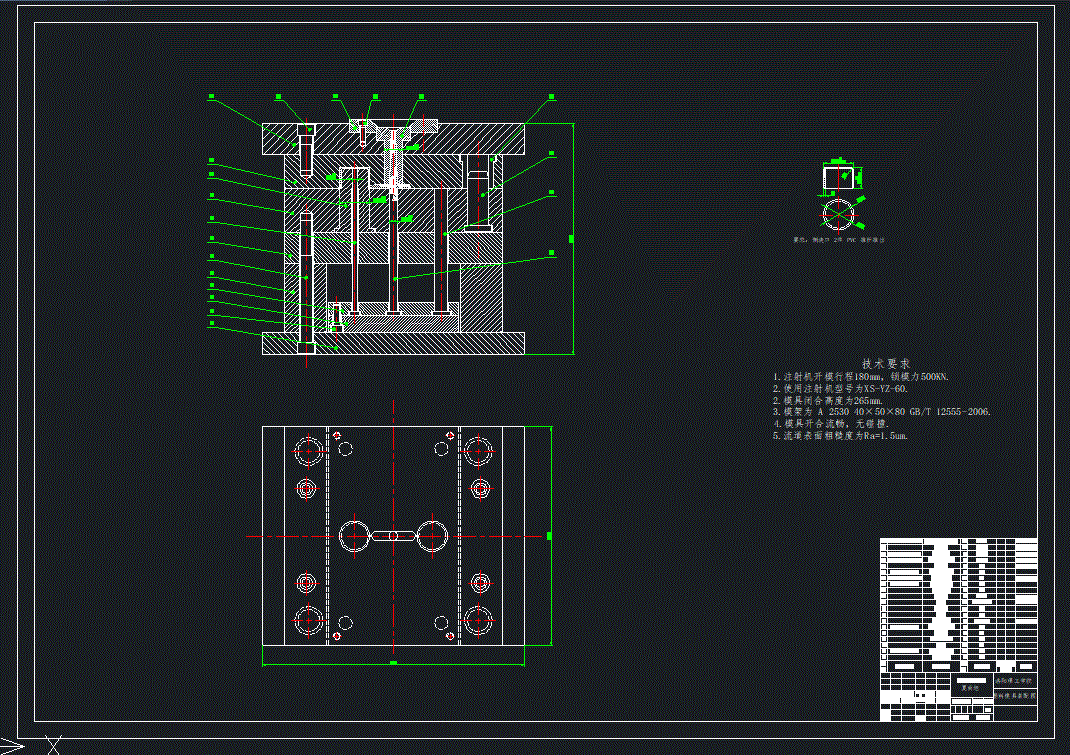Screen dimensions: 1070x755
Task: Select the top-left guide pillar circle in plan view
Action: click(x=308, y=450)
